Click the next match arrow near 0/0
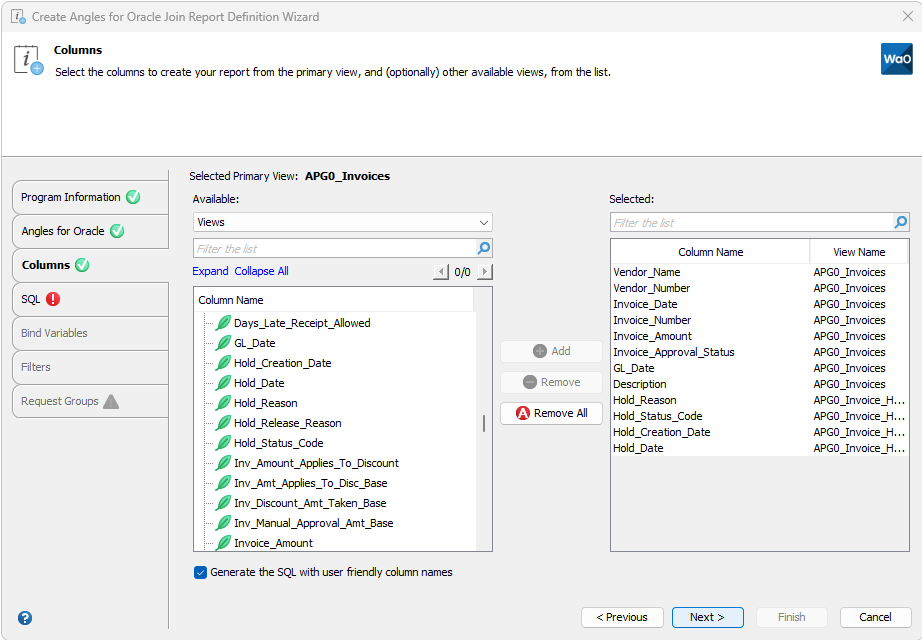The height and width of the screenshot is (640, 922). (x=485, y=272)
